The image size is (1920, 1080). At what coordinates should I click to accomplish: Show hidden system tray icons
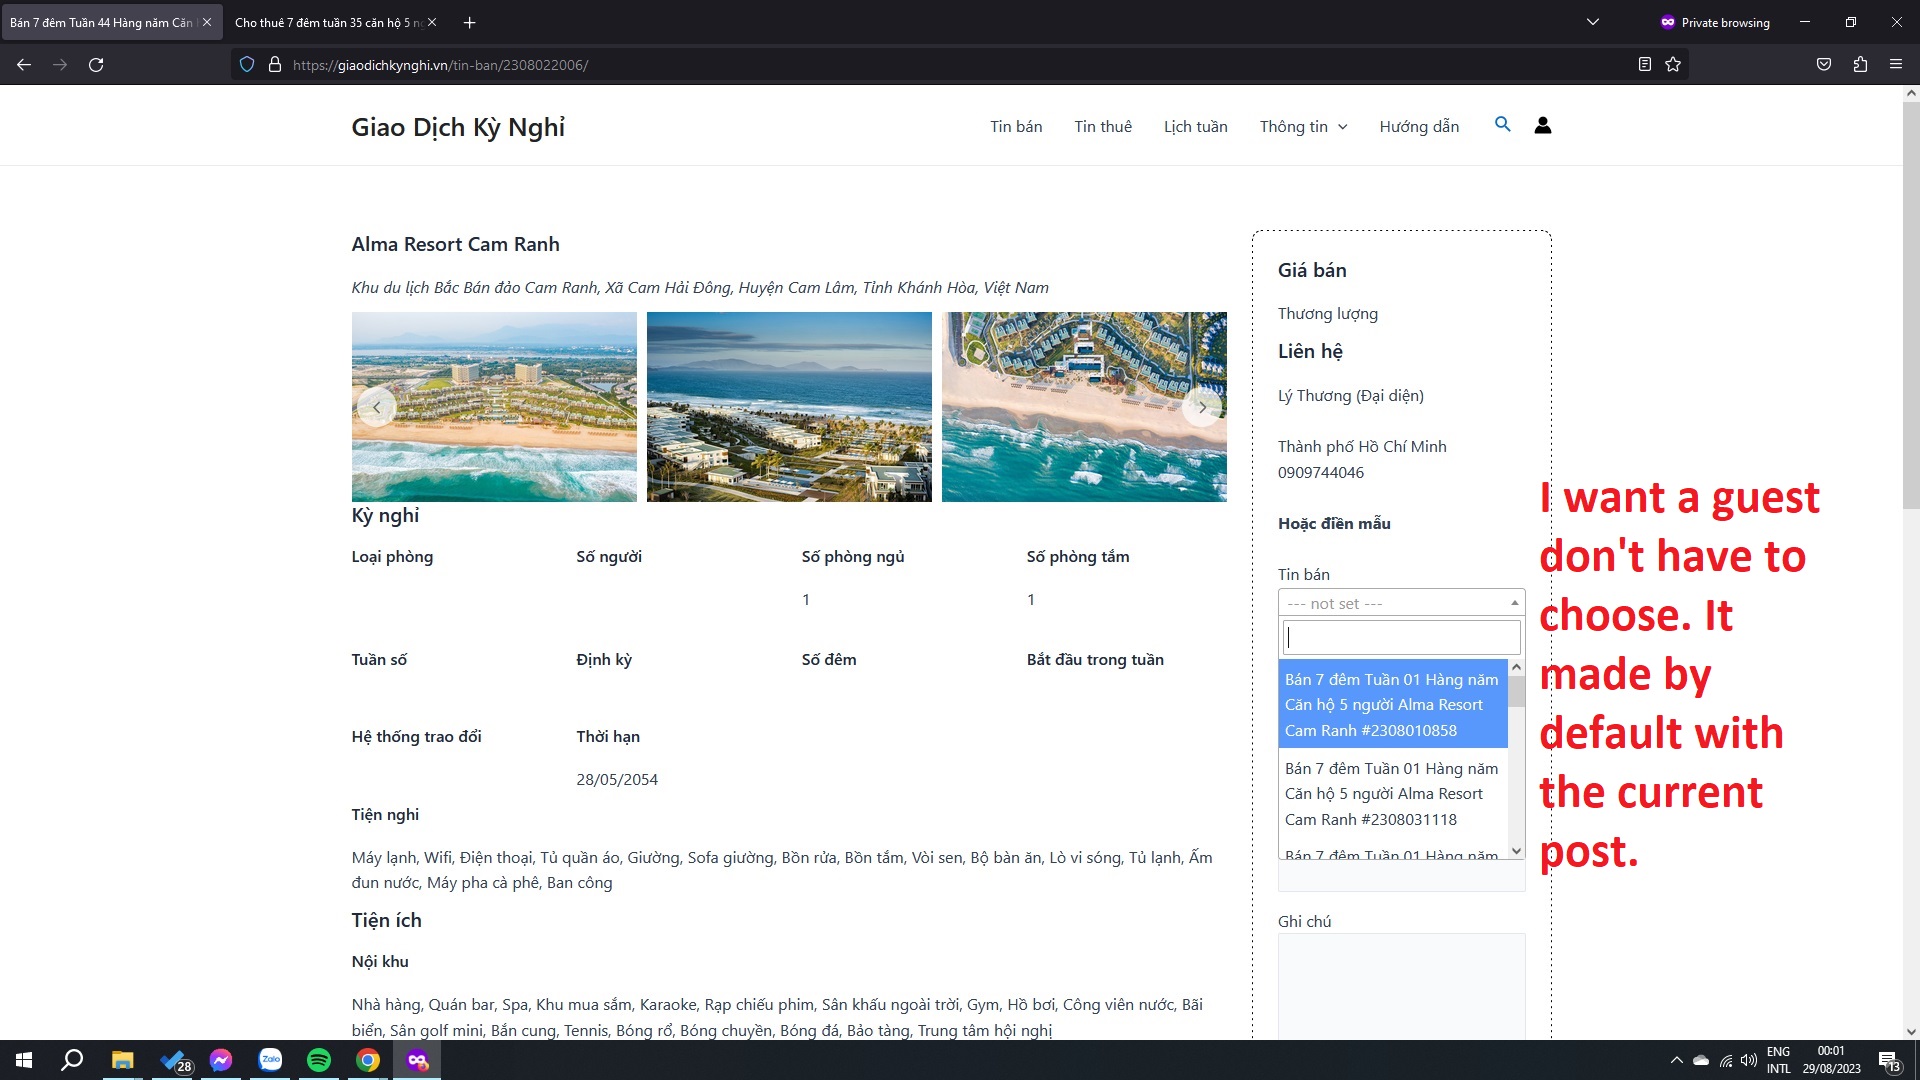[1676, 1060]
